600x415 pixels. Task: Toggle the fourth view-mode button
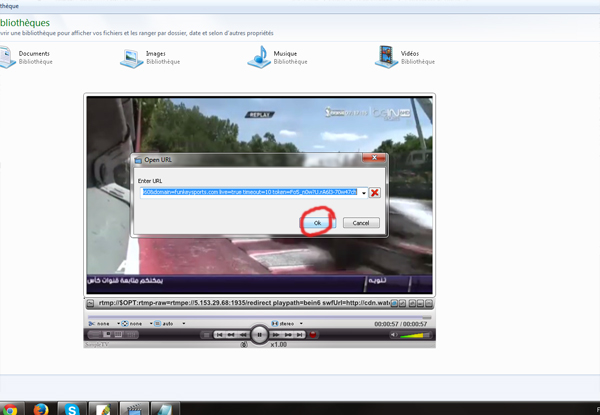click(130, 335)
